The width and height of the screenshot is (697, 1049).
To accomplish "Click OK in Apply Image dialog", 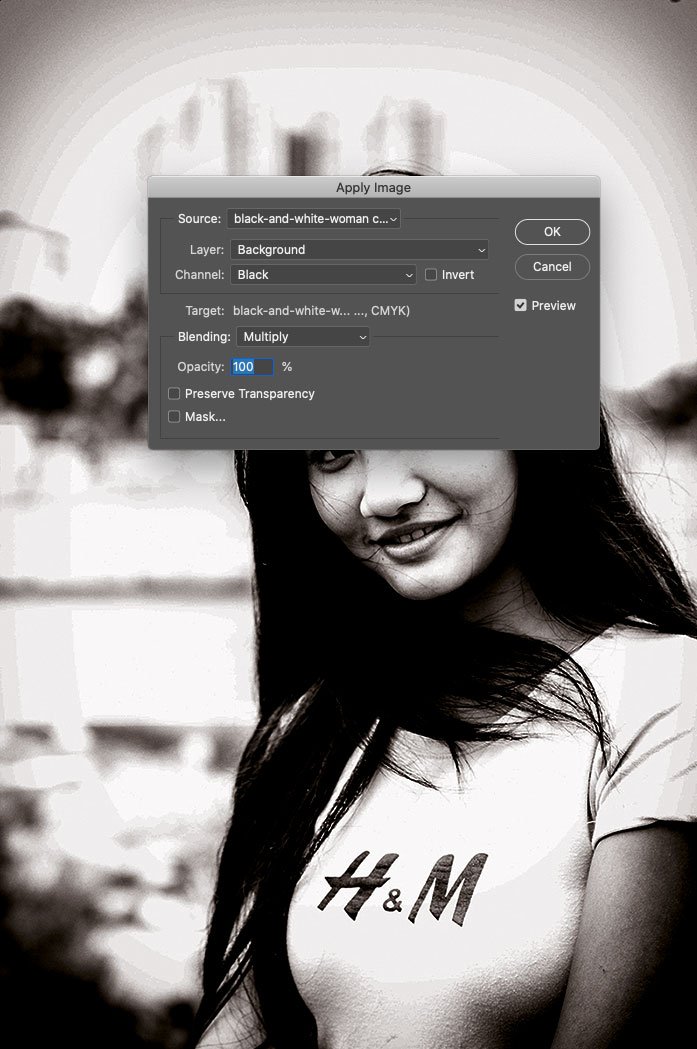I will tap(552, 231).
